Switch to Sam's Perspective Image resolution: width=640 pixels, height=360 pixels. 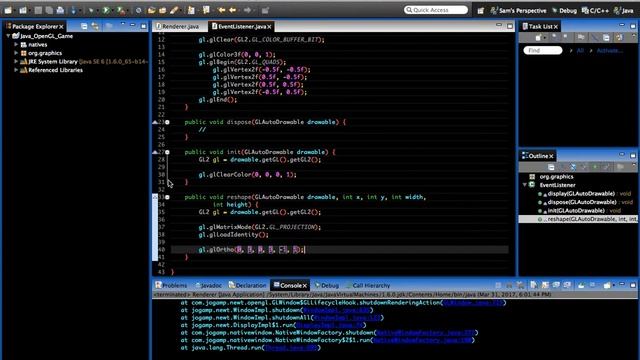tap(518, 11)
